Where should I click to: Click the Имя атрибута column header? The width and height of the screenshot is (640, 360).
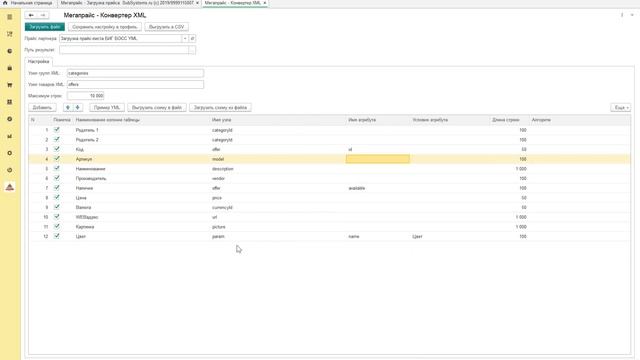coord(378,120)
